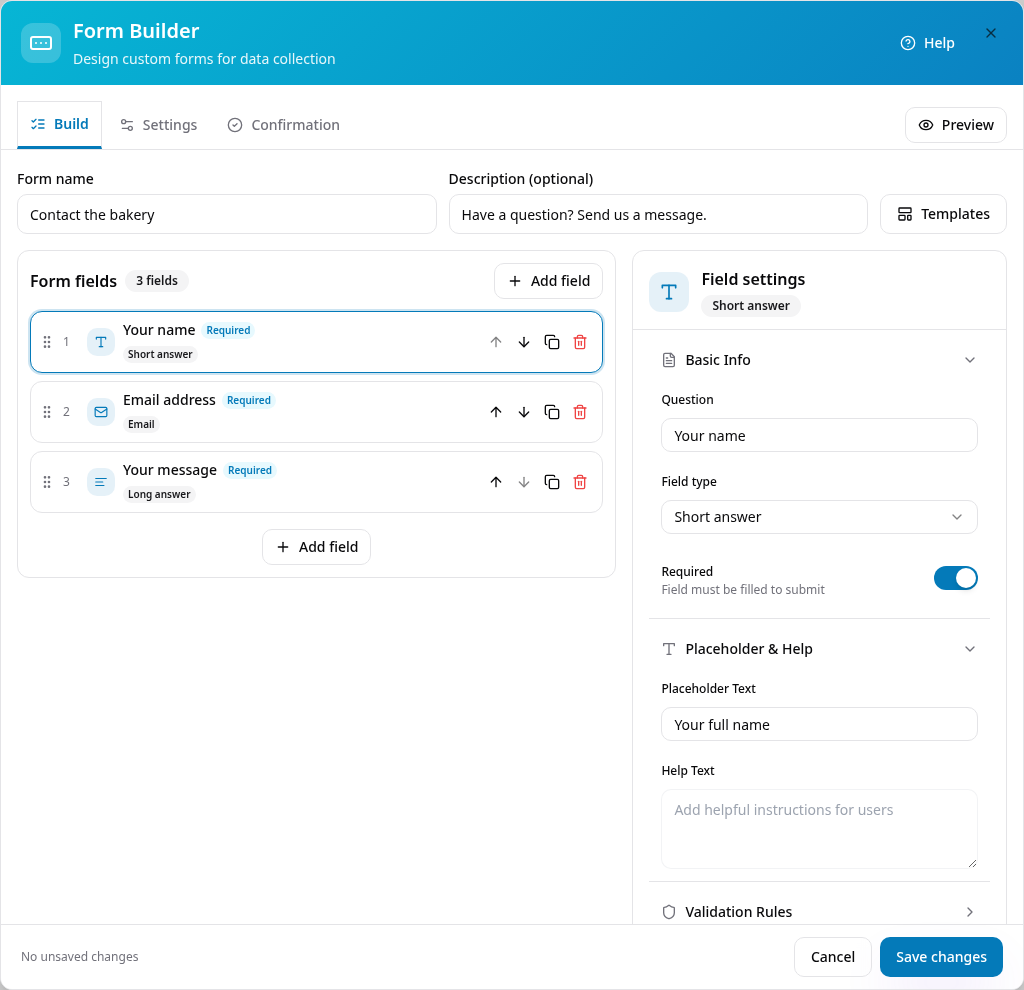The height and width of the screenshot is (990, 1024).
Task: Grab drag handle of 'Email address' row
Action: [x=47, y=412]
